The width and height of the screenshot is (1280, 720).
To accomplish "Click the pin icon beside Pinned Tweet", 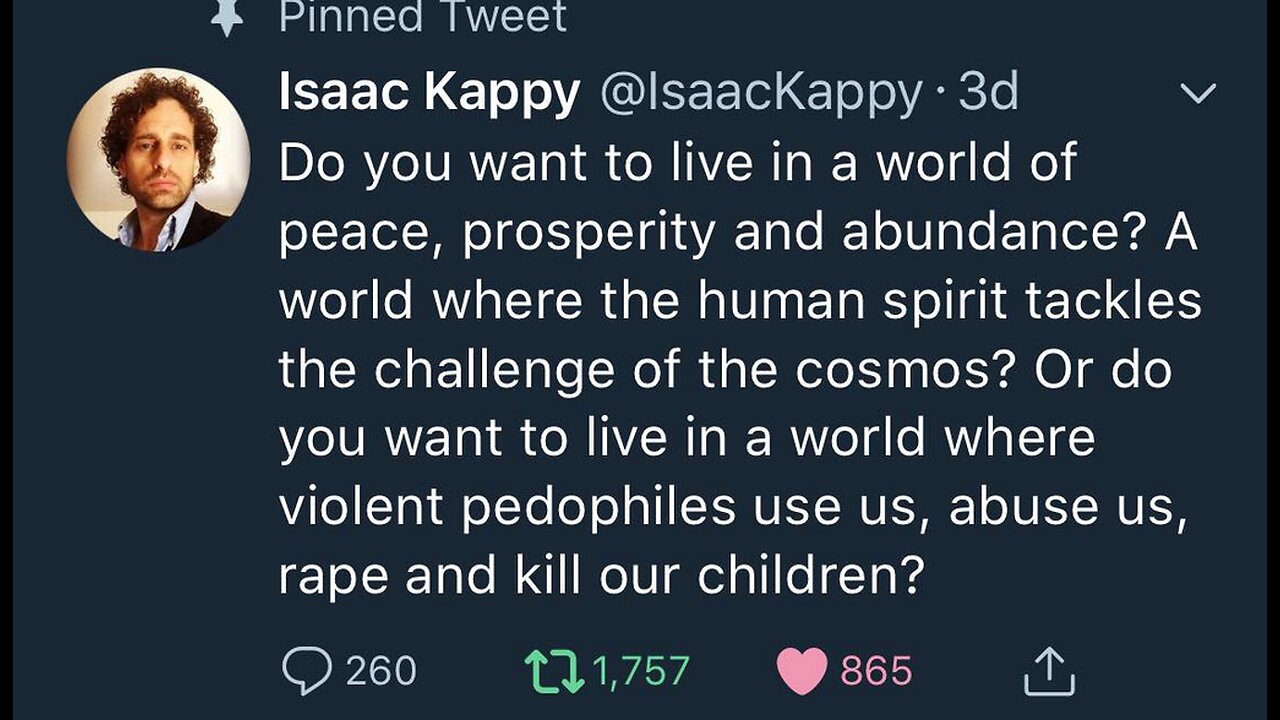I will tap(227, 17).
